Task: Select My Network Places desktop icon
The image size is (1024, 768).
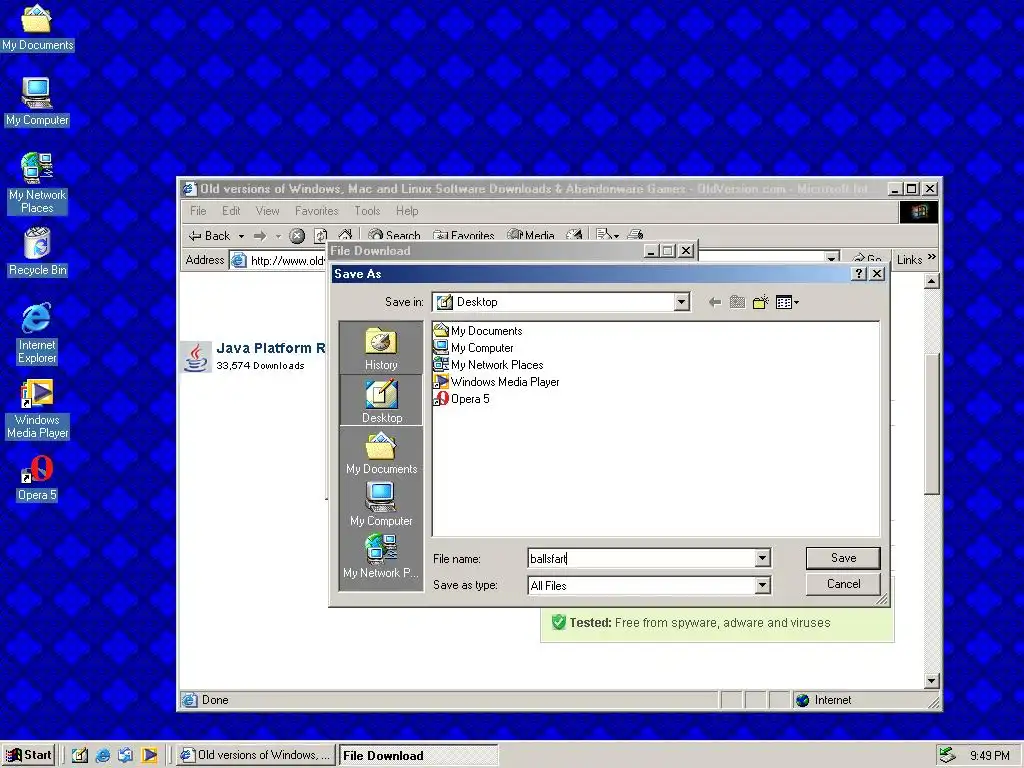Action: point(37,184)
